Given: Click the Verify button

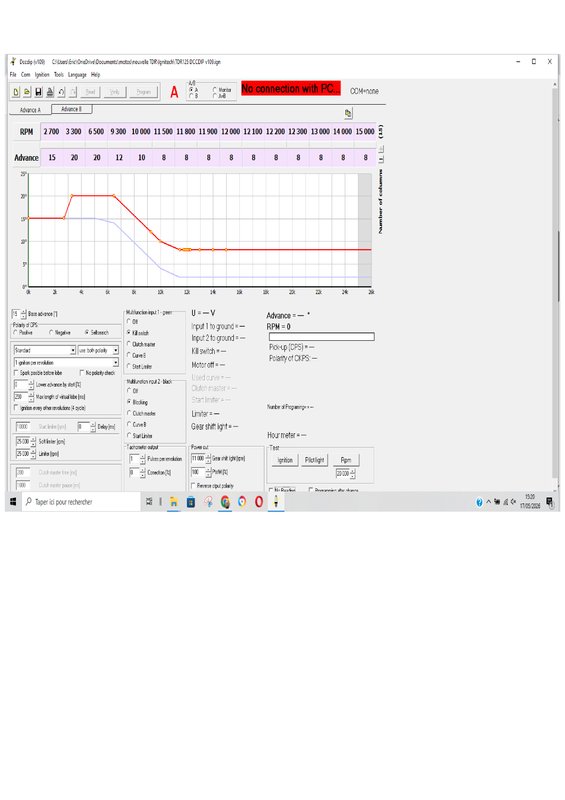Looking at the screenshot, I should point(115,92).
